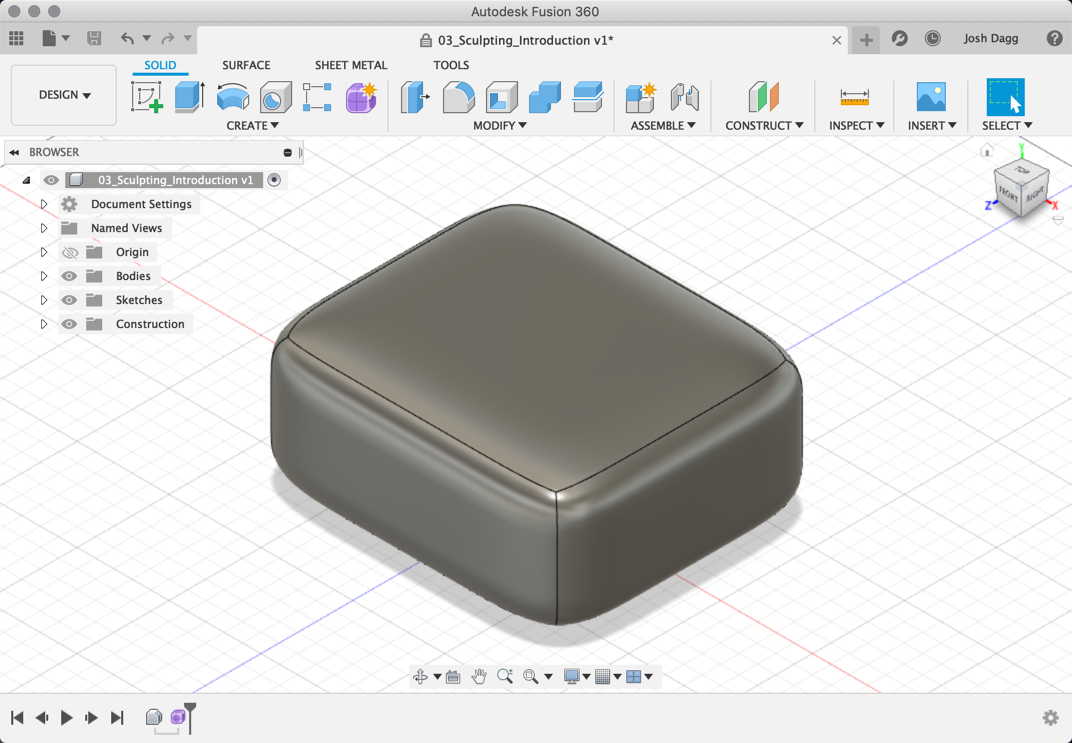Show the hidden Origin folder
This screenshot has height=743, width=1072.
point(70,252)
